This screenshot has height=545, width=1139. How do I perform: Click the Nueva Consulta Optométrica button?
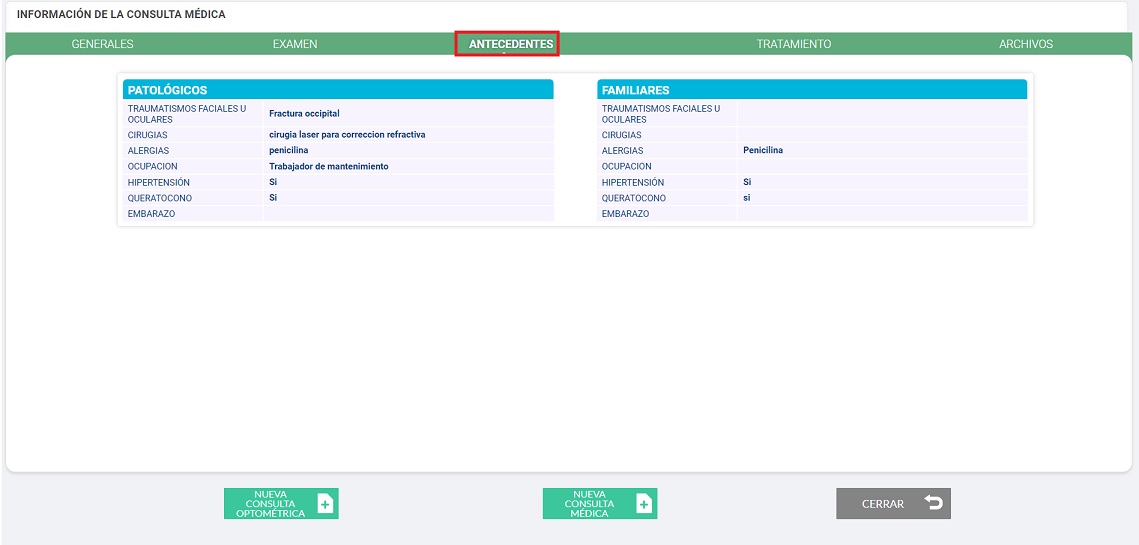pyautogui.click(x=281, y=504)
